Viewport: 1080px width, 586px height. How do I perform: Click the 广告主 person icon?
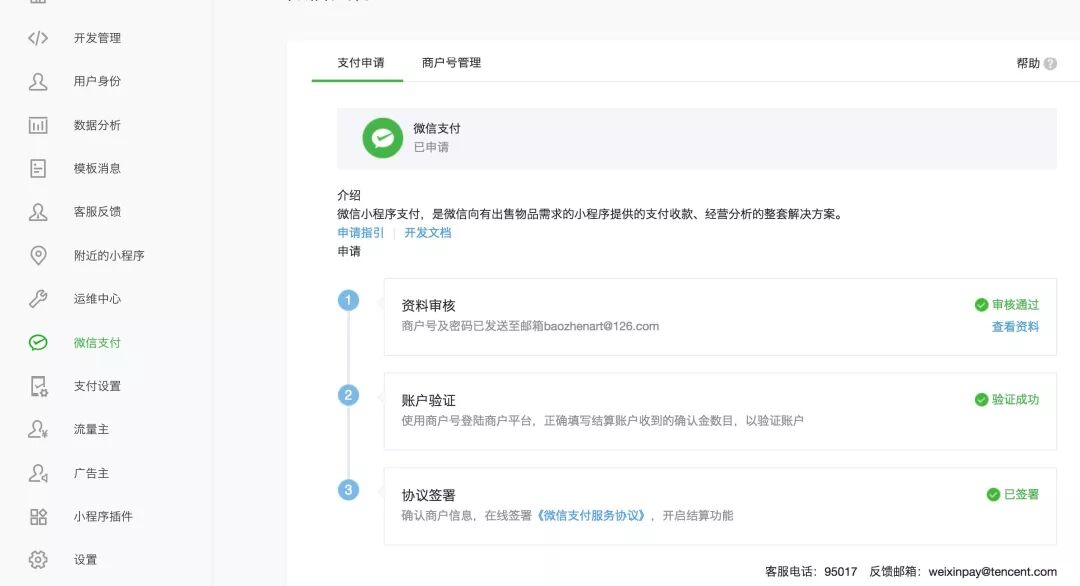[x=38, y=473]
